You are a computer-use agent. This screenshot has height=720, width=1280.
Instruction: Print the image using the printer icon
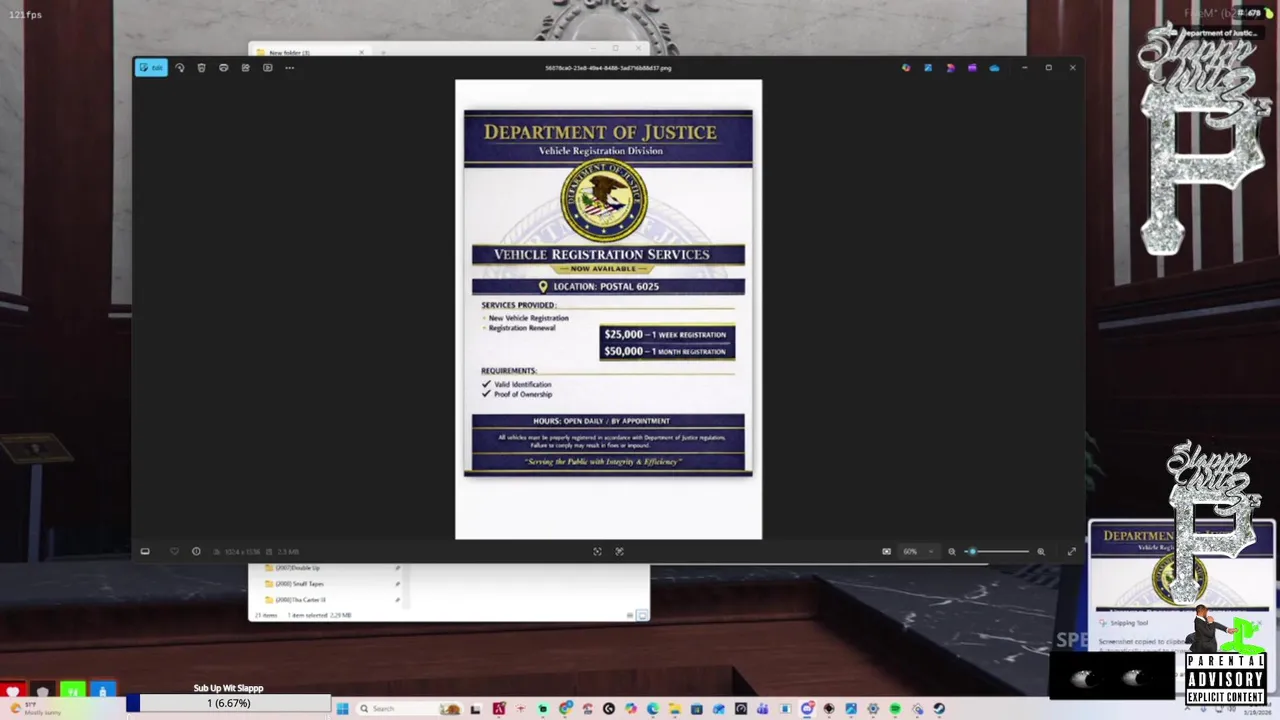pyautogui.click(x=223, y=68)
